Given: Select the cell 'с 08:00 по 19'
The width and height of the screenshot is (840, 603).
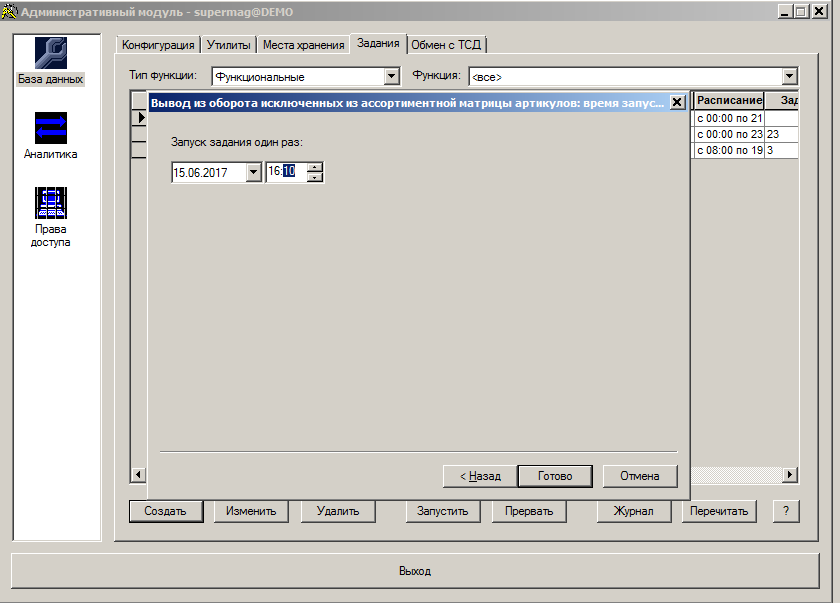Looking at the screenshot, I should coord(729,150).
